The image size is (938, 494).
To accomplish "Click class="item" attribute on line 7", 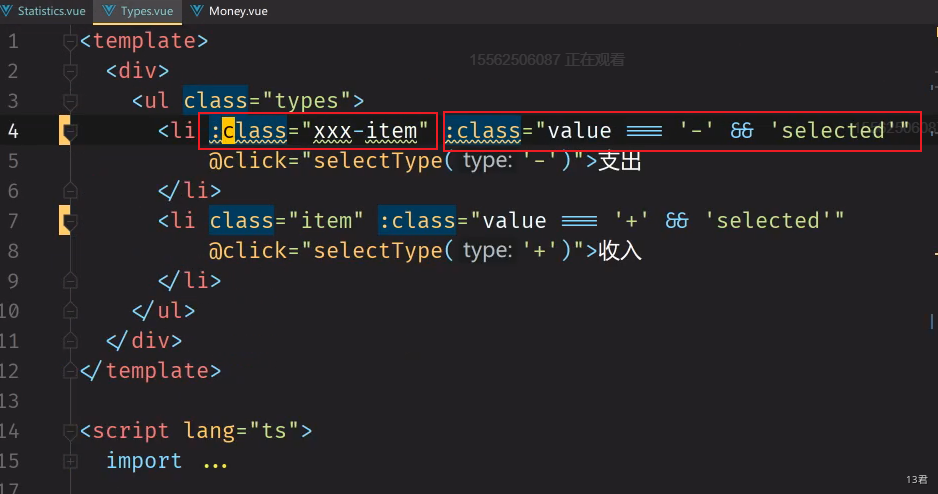I will coord(286,221).
